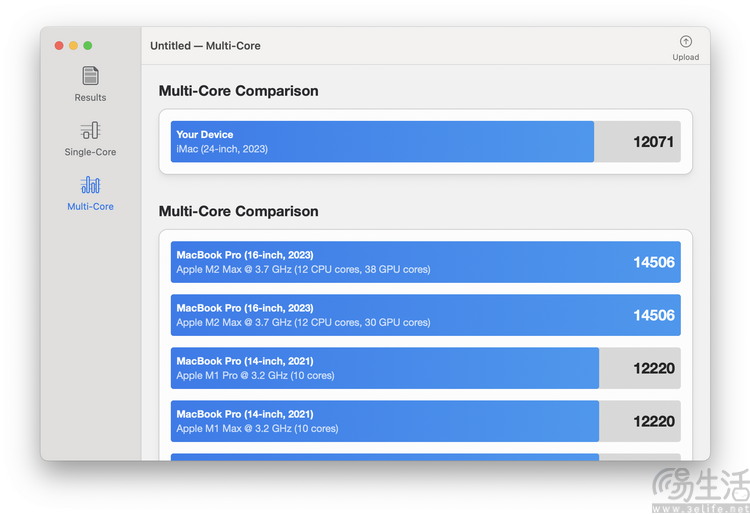Click the window title Untitled — Multi-Core
The image size is (750, 514).
[205, 46]
